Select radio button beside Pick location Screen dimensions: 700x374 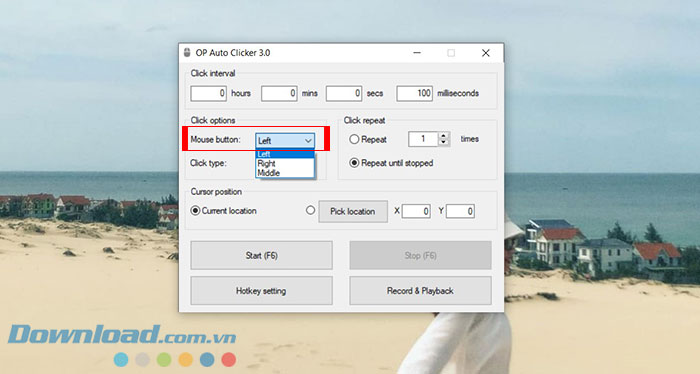(x=310, y=210)
